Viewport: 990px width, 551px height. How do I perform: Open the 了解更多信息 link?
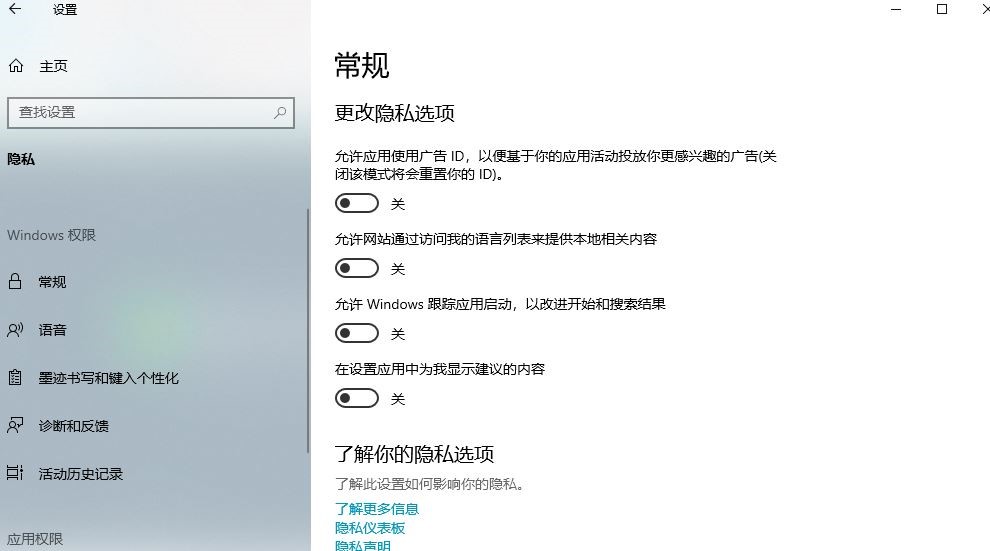coord(377,509)
